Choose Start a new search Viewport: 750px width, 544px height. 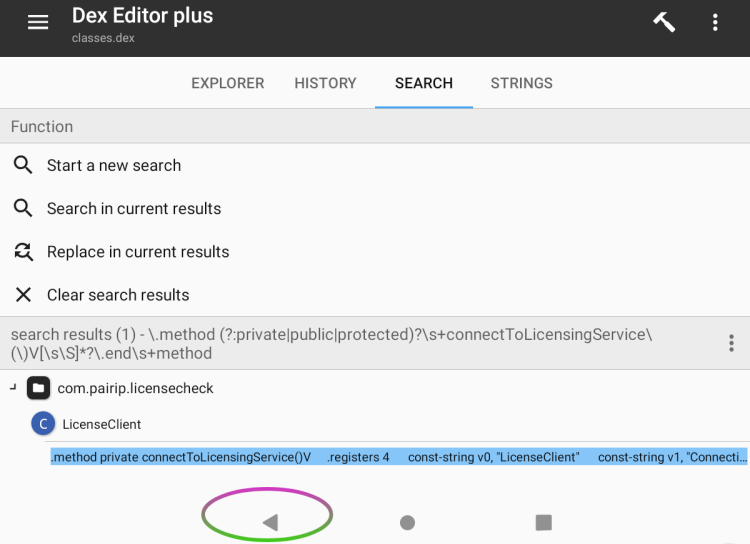coord(375,165)
